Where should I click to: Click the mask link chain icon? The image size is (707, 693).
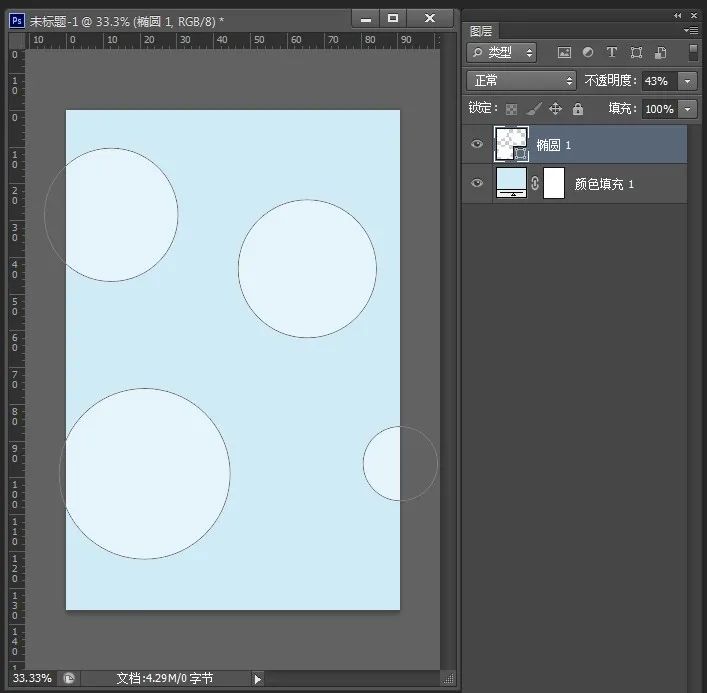tap(535, 183)
